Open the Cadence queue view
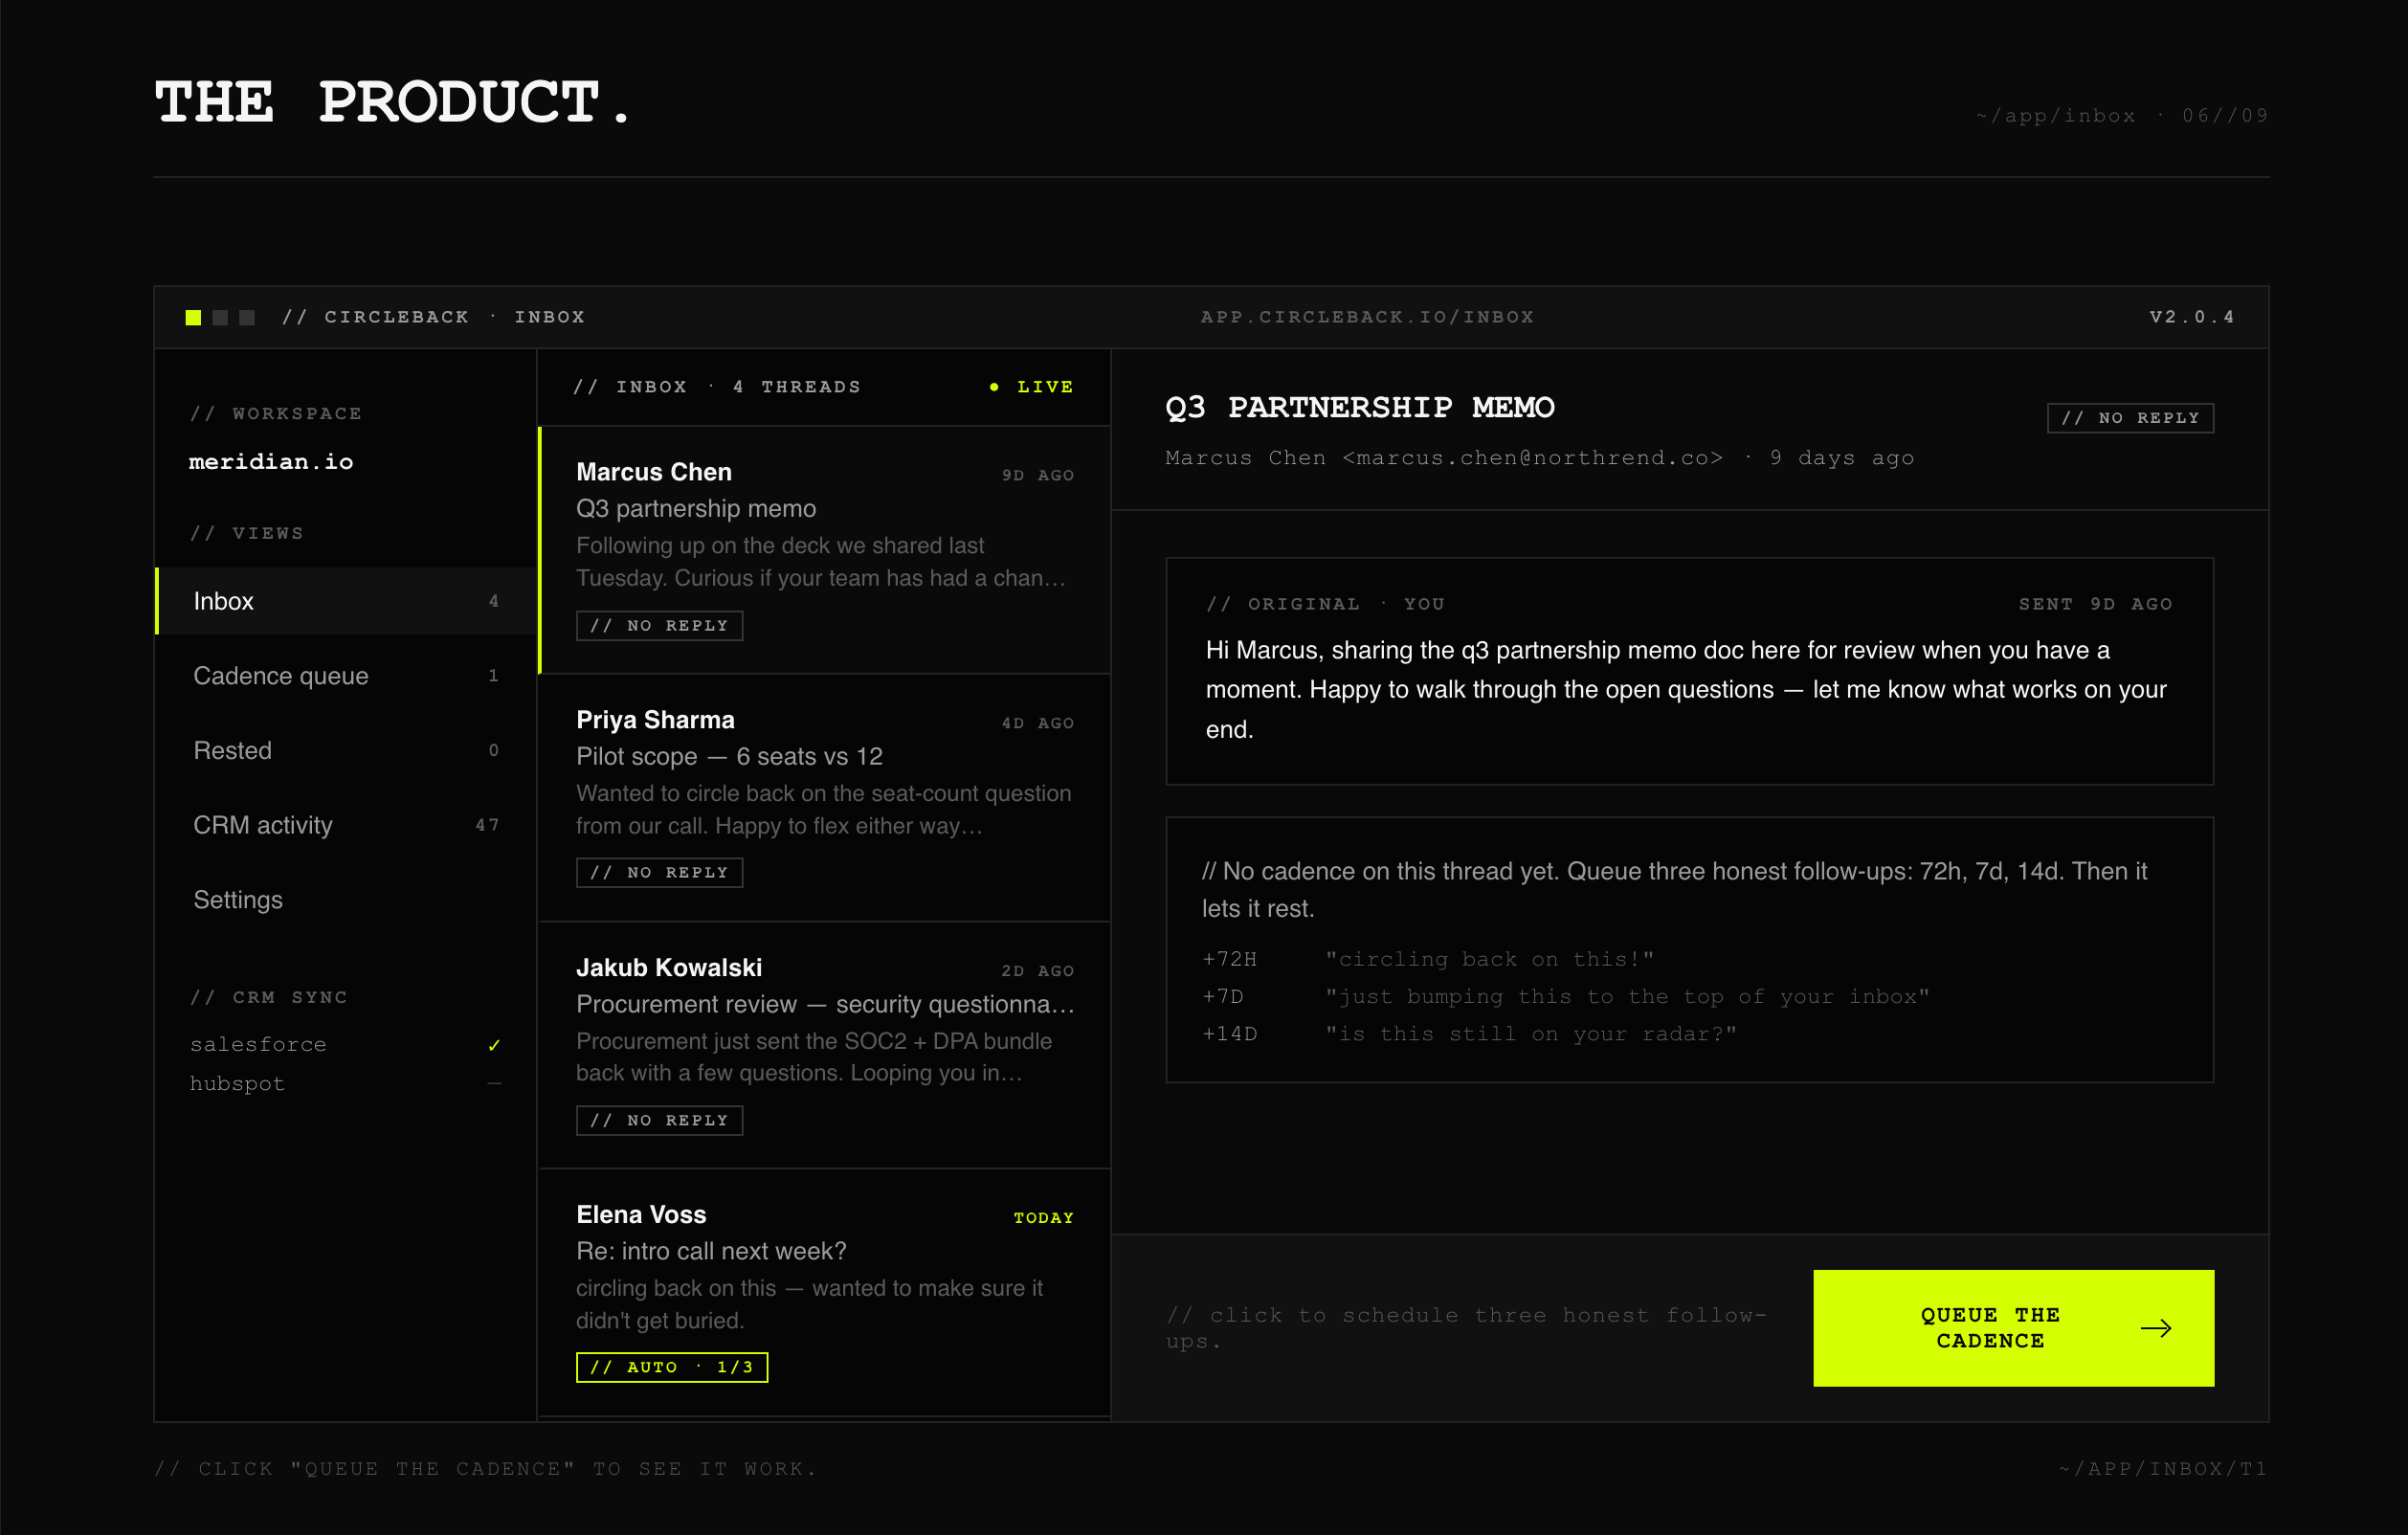2408x1535 pixels. 346,676
